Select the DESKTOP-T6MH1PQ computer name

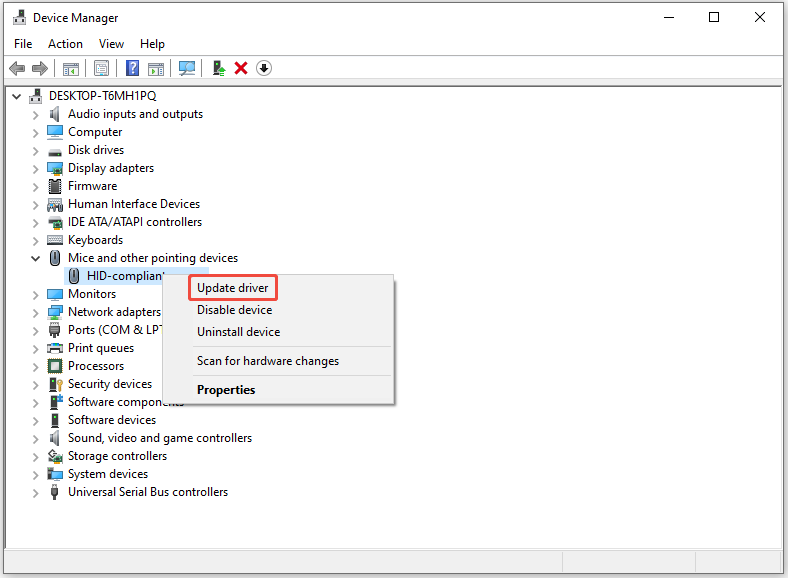point(103,96)
